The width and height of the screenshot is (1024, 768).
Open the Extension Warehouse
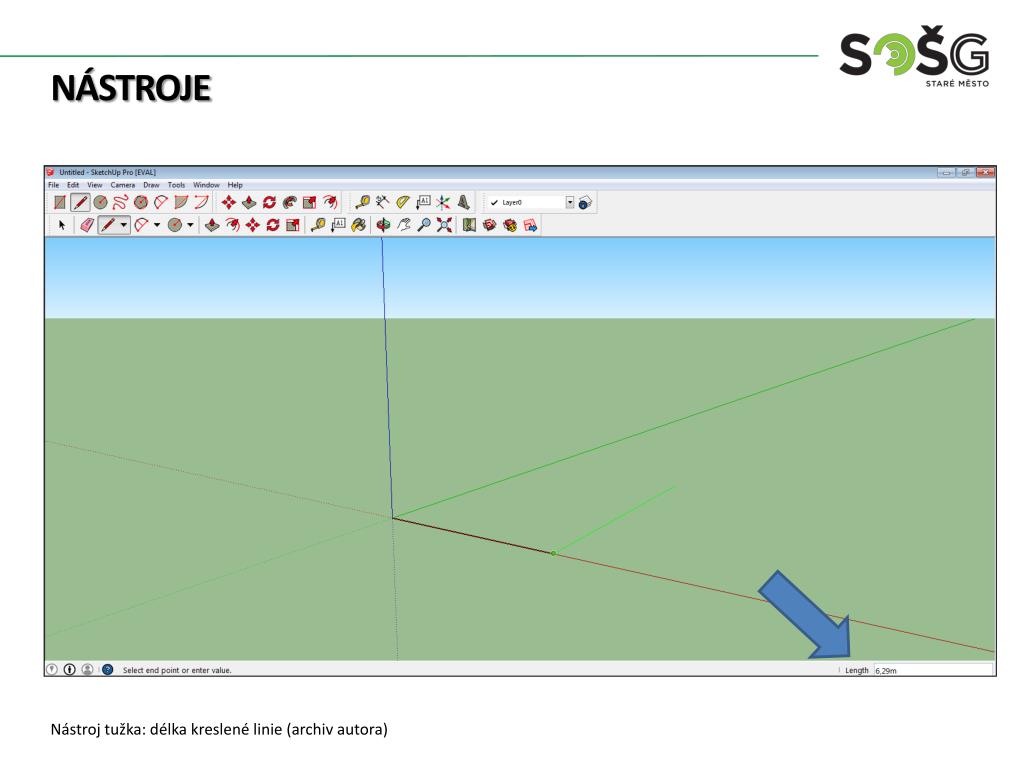click(509, 225)
